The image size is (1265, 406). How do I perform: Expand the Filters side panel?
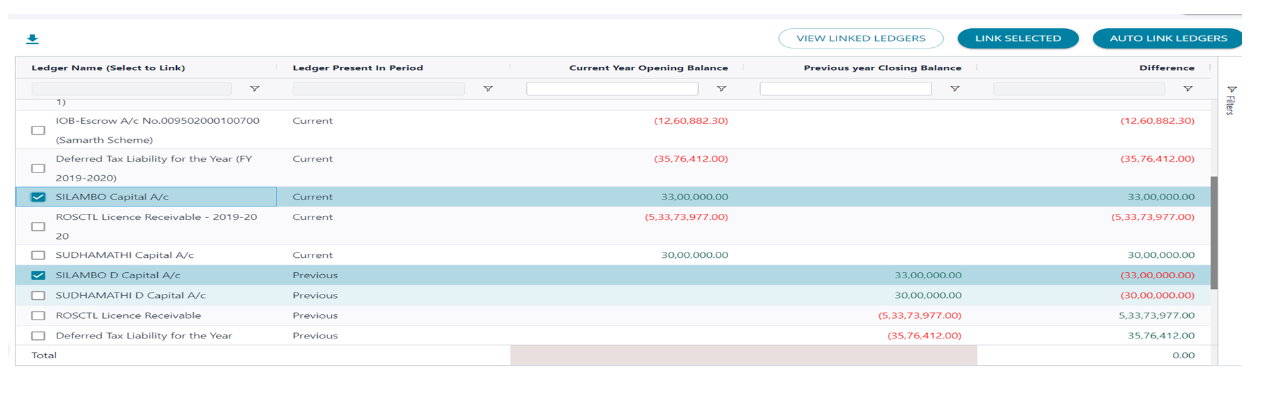1231,99
